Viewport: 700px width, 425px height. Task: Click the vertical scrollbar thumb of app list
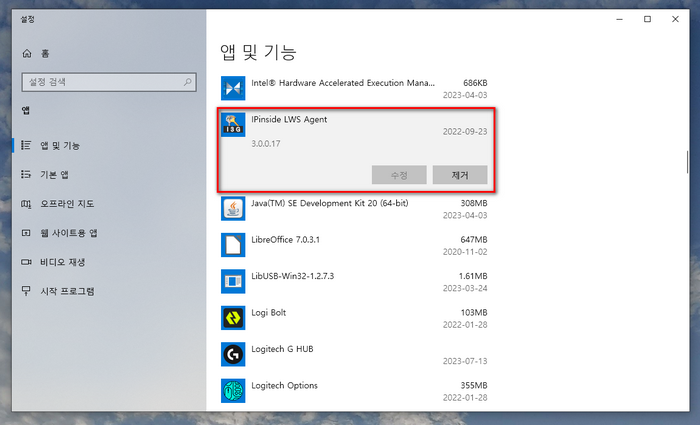click(687, 162)
